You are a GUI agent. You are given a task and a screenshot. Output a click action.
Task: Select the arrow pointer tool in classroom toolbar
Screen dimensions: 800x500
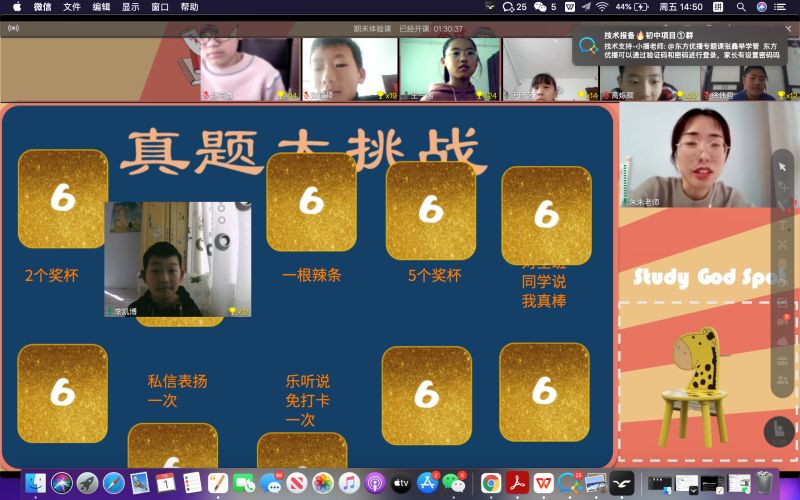[x=782, y=167]
